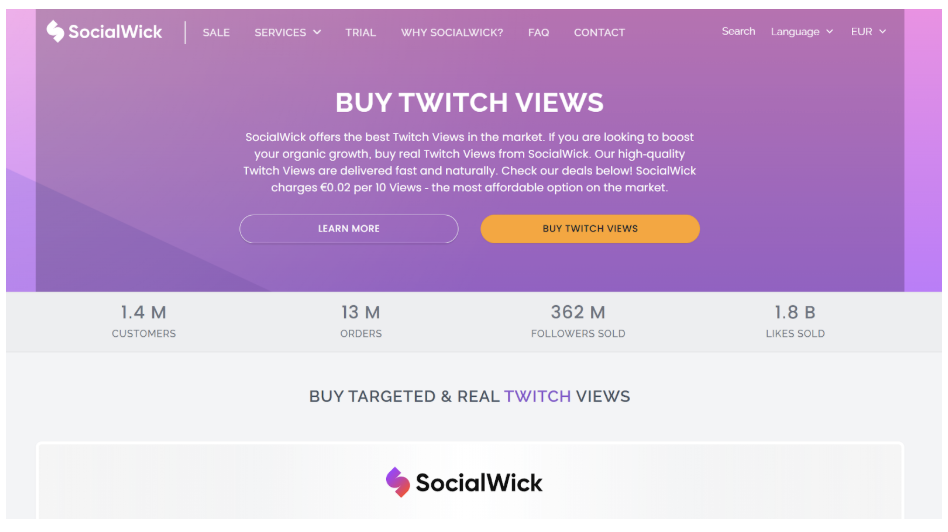Click the 1.8 B Likes Sold statistic

click(795, 321)
